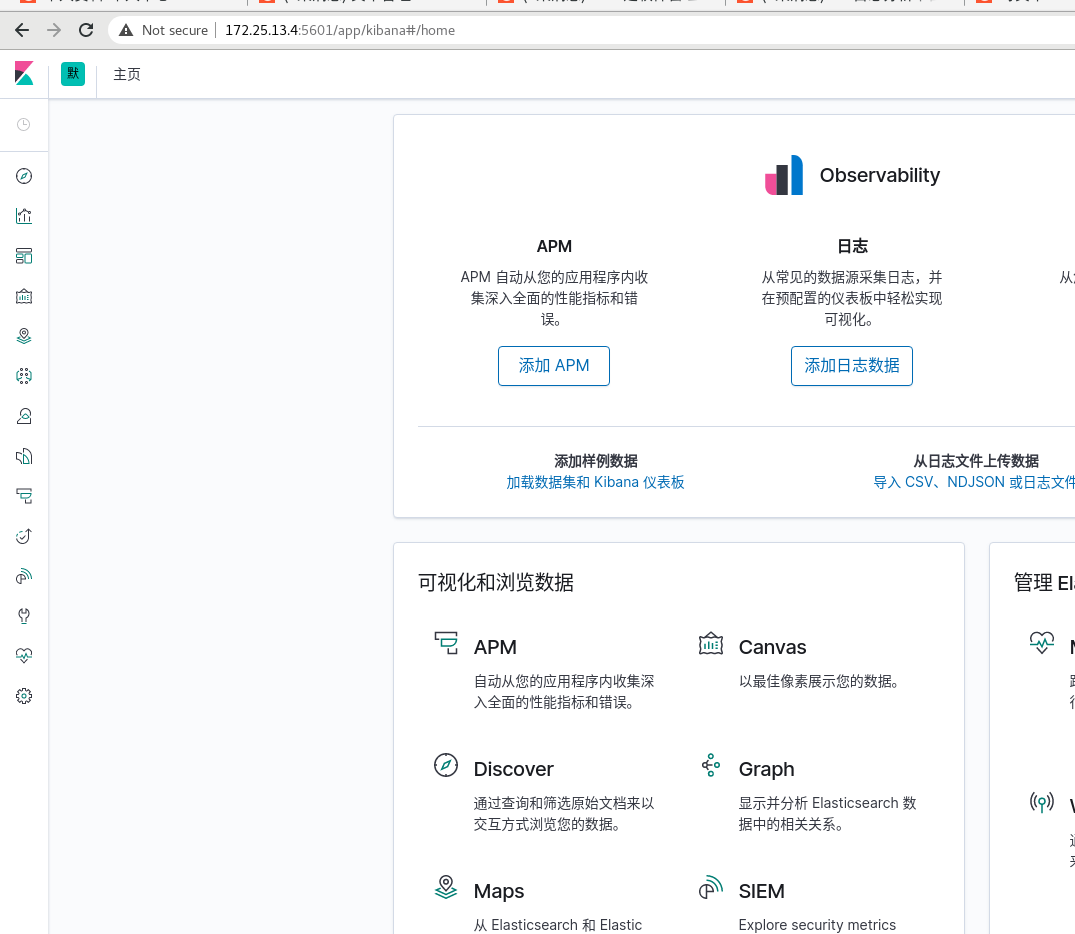This screenshot has width=1075, height=934.
Task: Click the 主页 breadcrumb
Action: [127, 74]
